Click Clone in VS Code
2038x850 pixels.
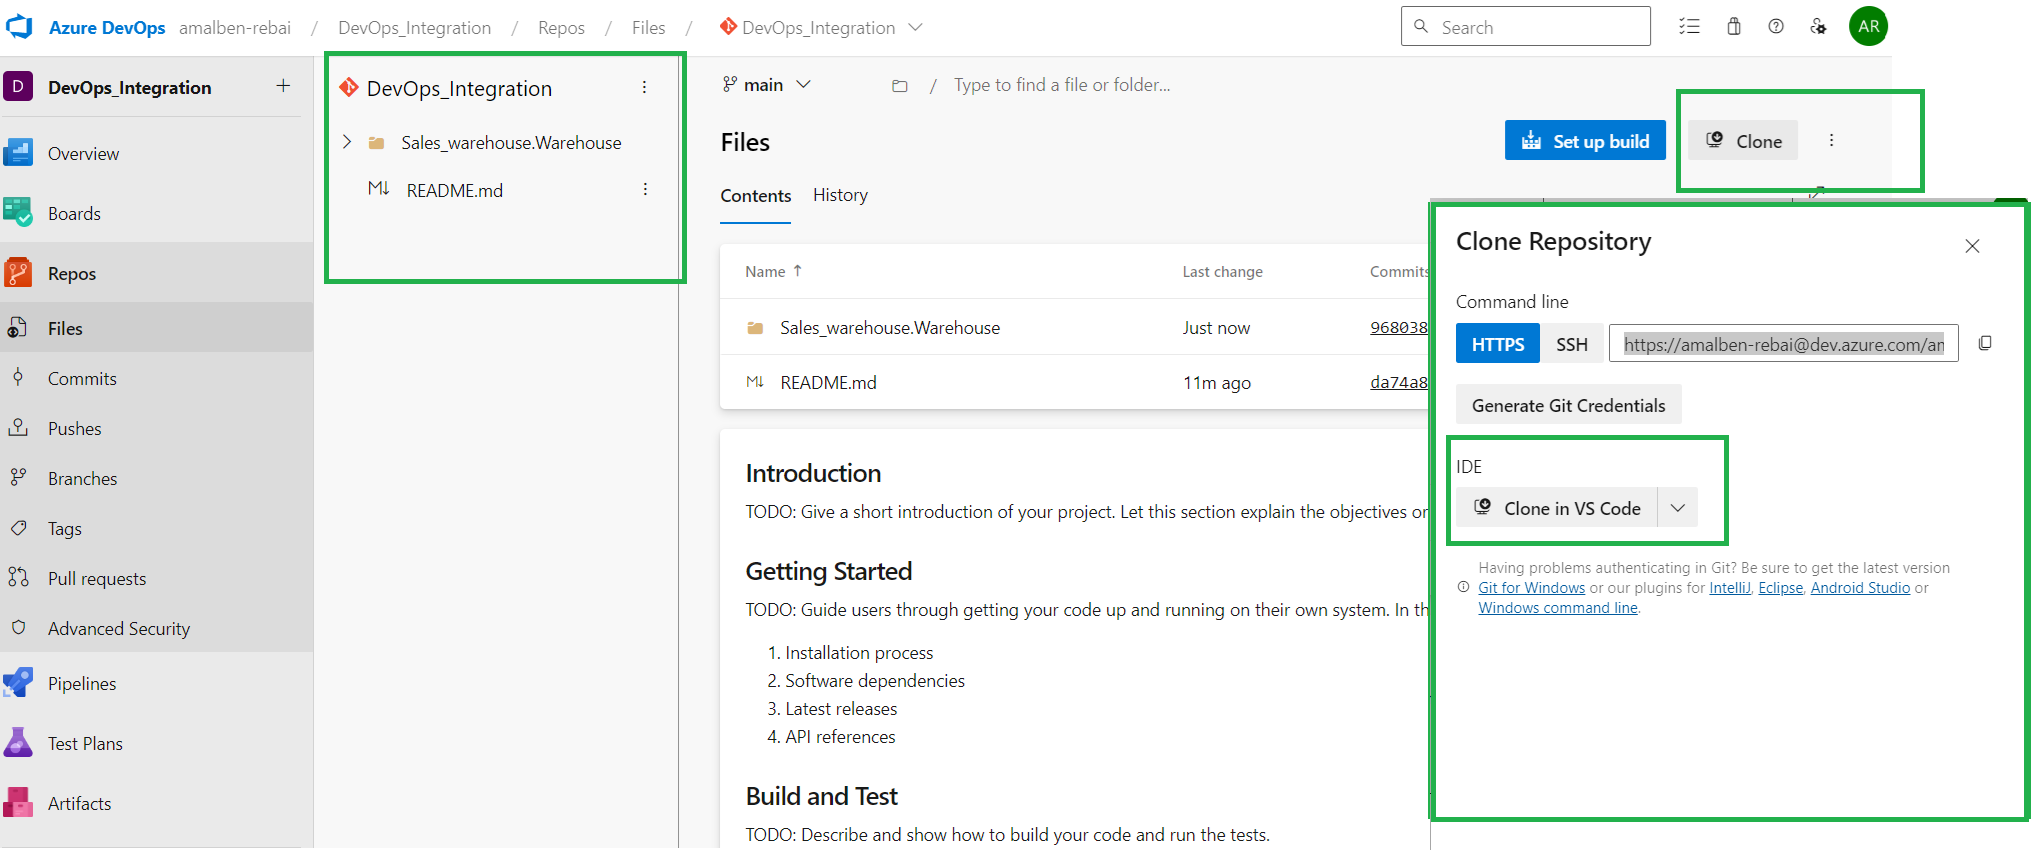[1557, 508]
